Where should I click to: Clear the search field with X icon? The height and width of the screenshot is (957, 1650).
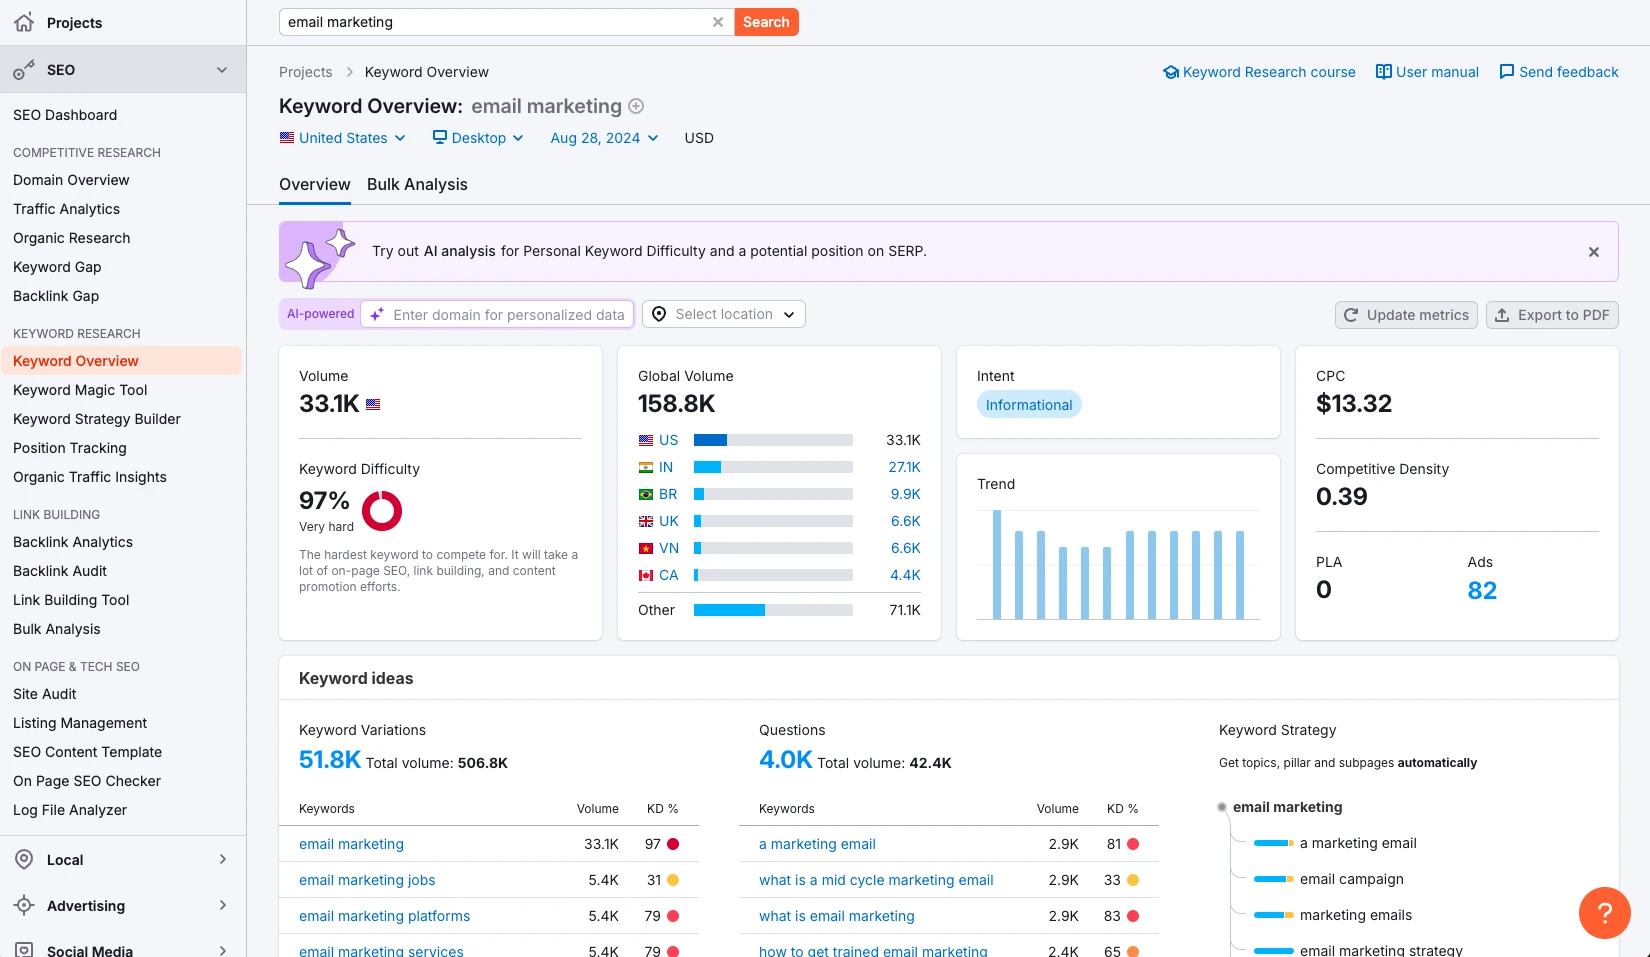click(x=717, y=22)
